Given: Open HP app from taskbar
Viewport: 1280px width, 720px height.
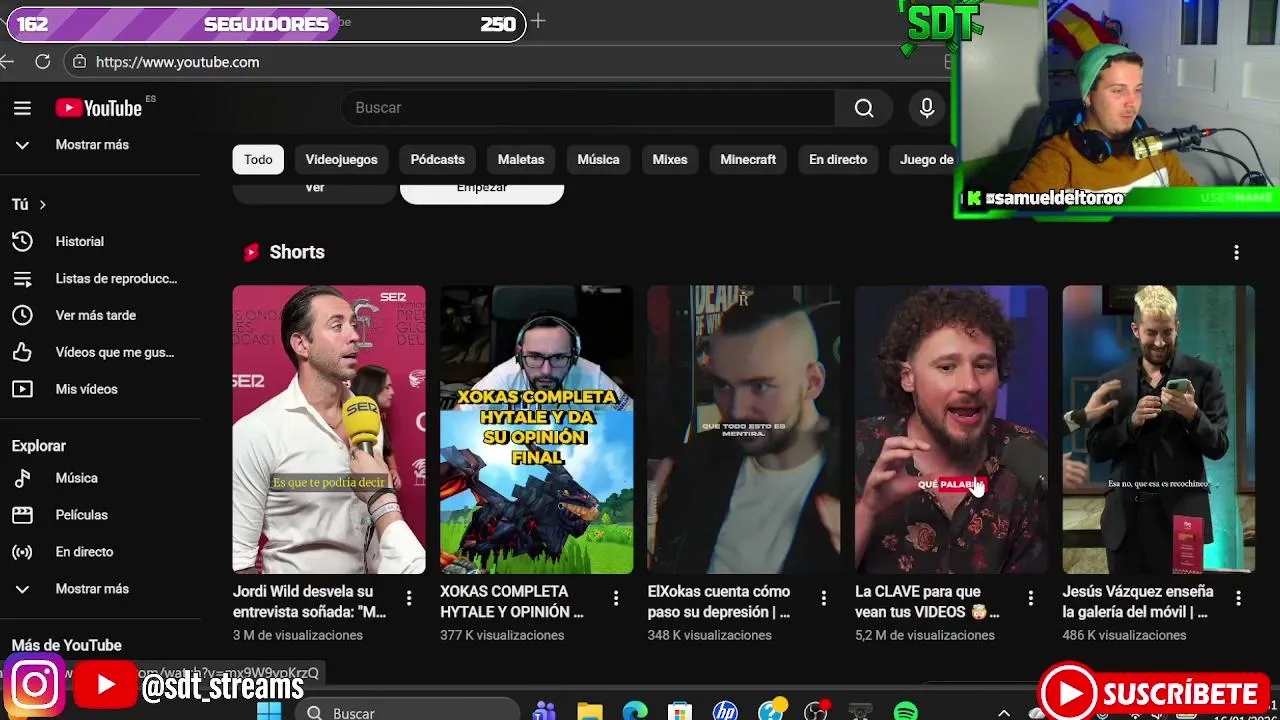Looking at the screenshot, I should [725, 712].
